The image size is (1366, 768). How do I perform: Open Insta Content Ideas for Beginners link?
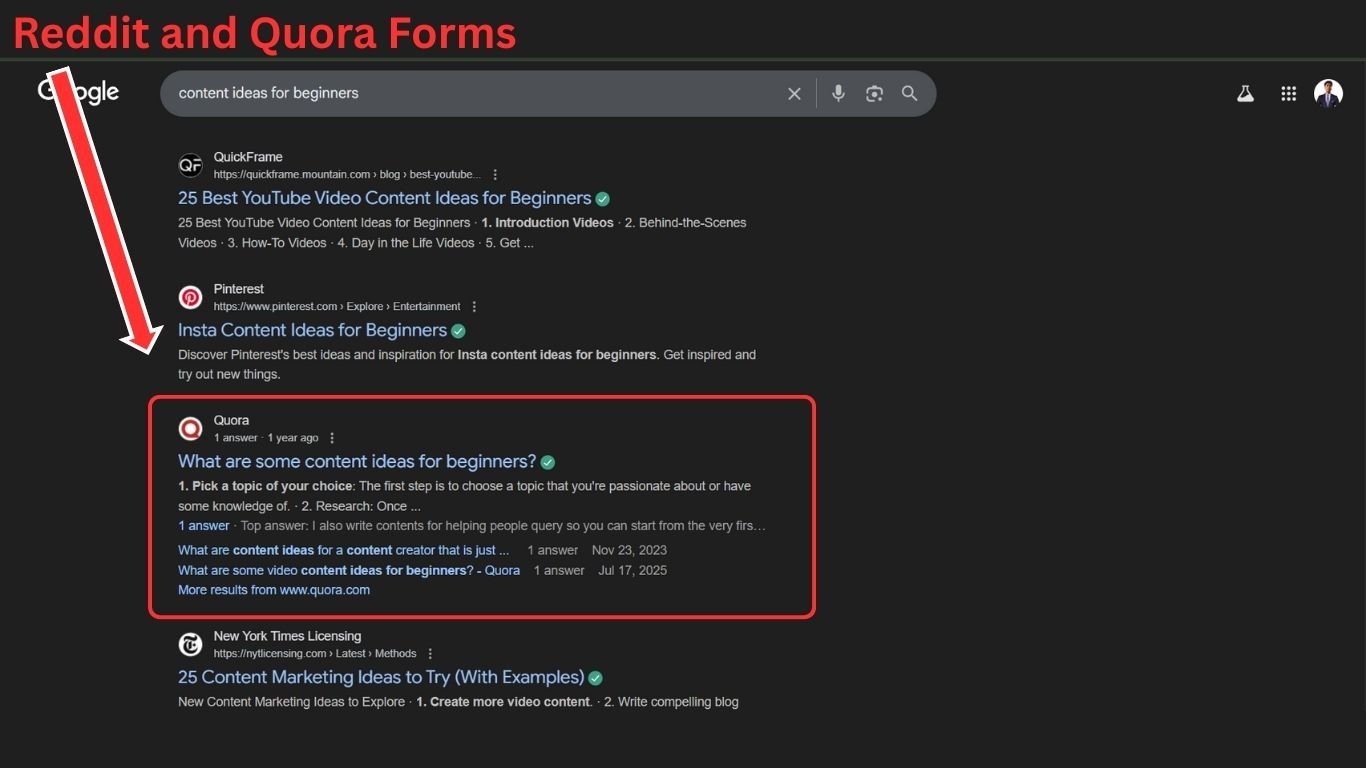click(312, 330)
